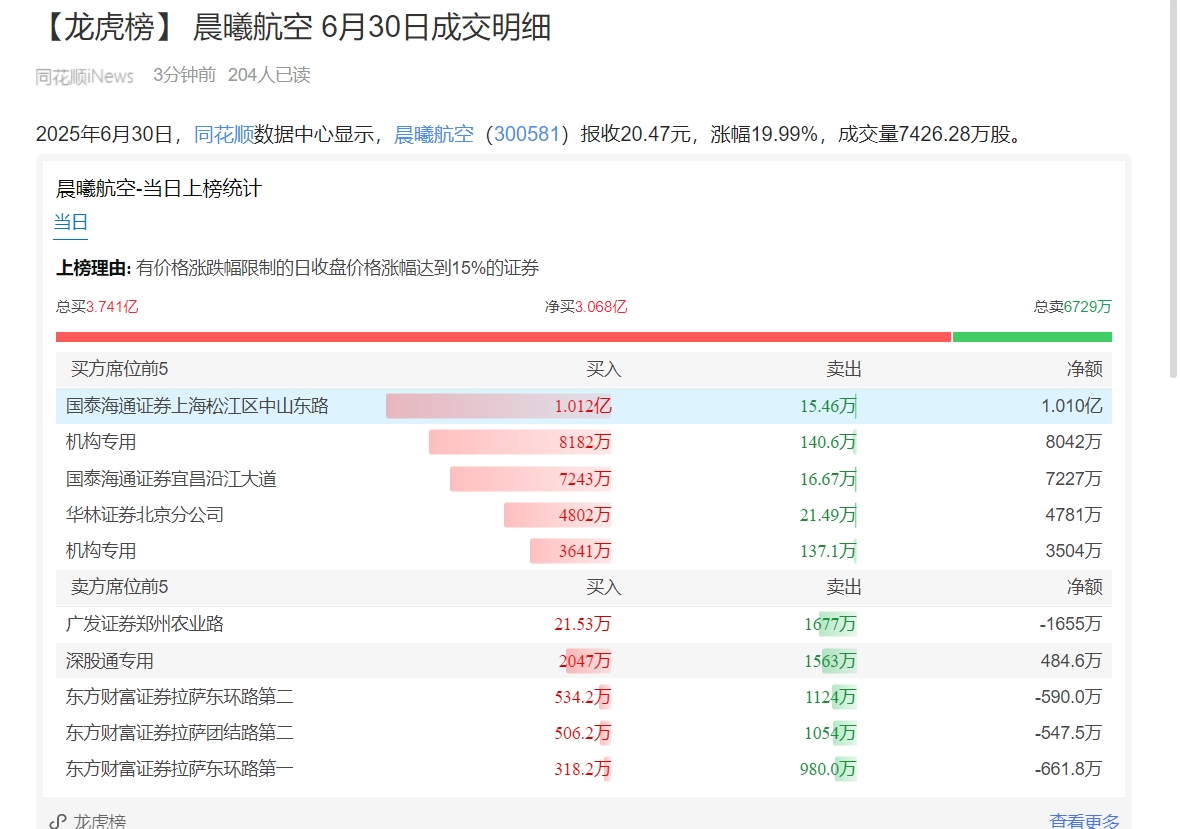
Task: Click 总卖6729万 label
Action: pos(1072,307)
